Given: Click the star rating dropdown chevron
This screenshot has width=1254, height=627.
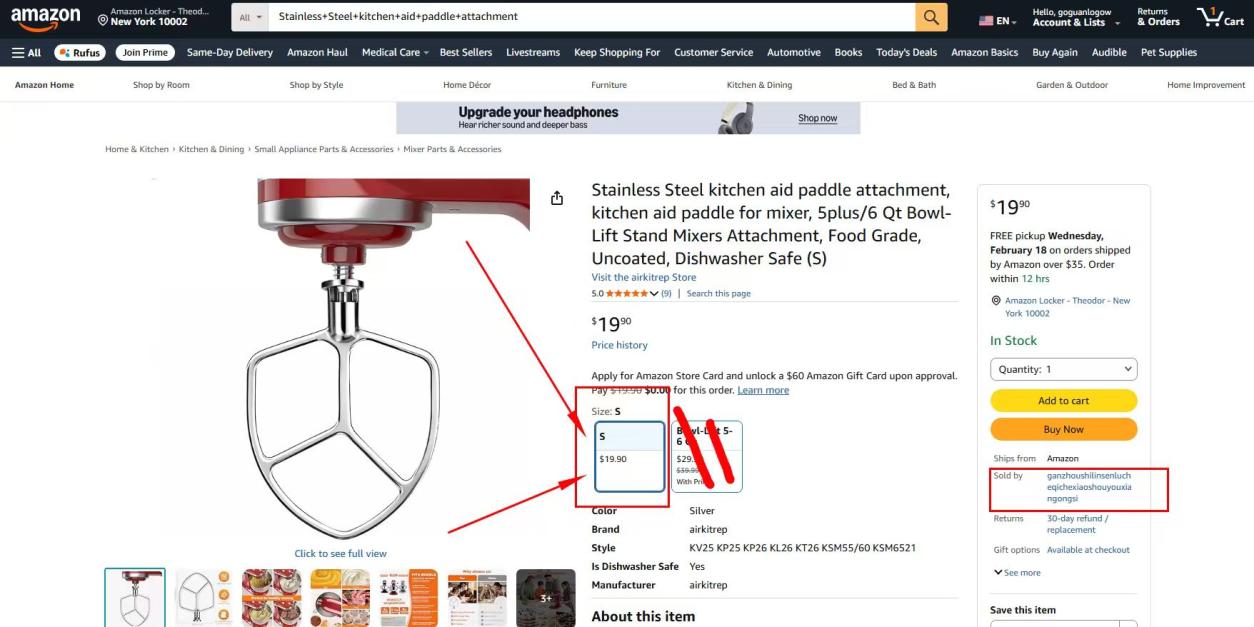Looking at the screenshot, I should [654, 294].
